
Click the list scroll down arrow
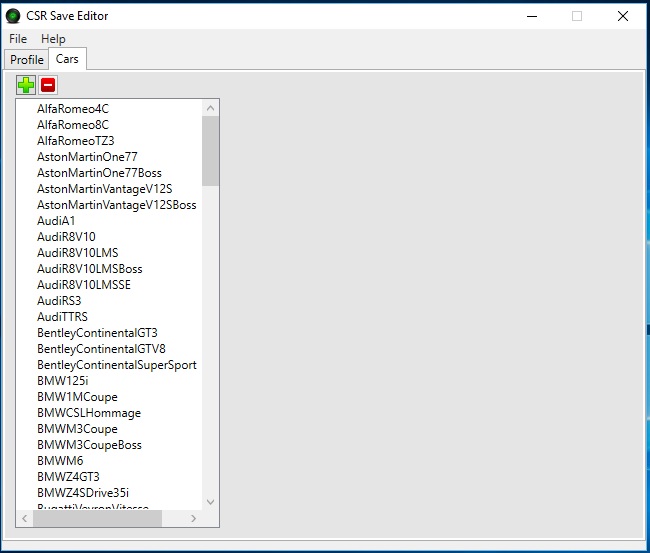point(210,502)
